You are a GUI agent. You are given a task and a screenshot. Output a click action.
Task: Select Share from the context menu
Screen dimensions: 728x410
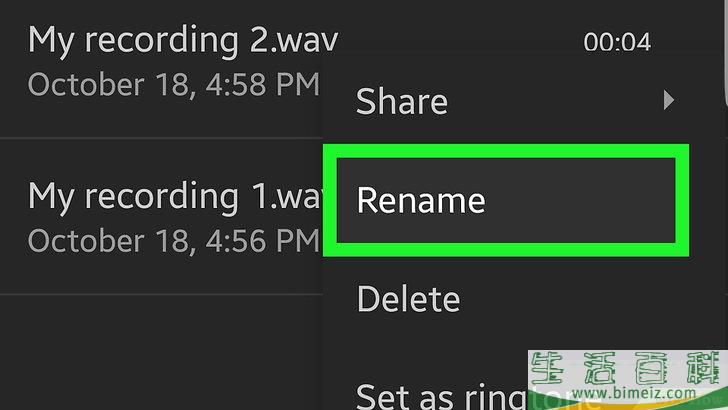[x=402, y=101]
